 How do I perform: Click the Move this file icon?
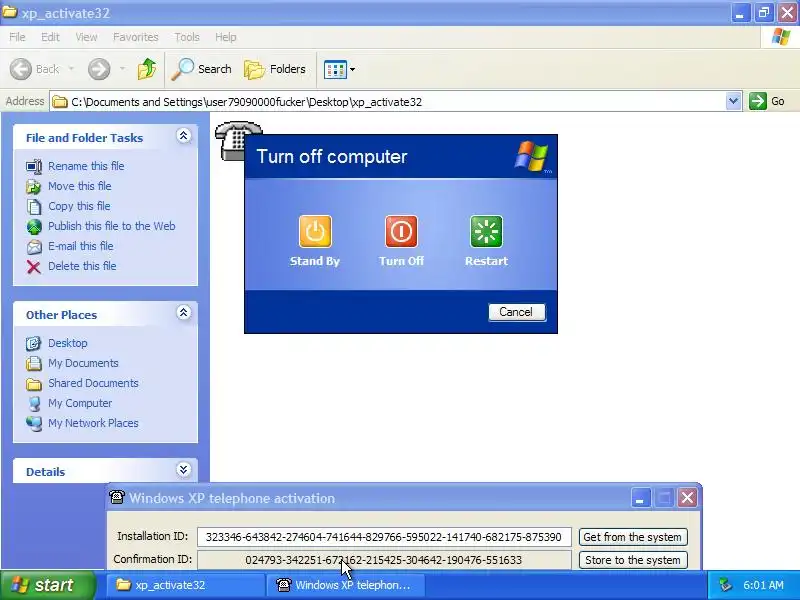(34, 186)
